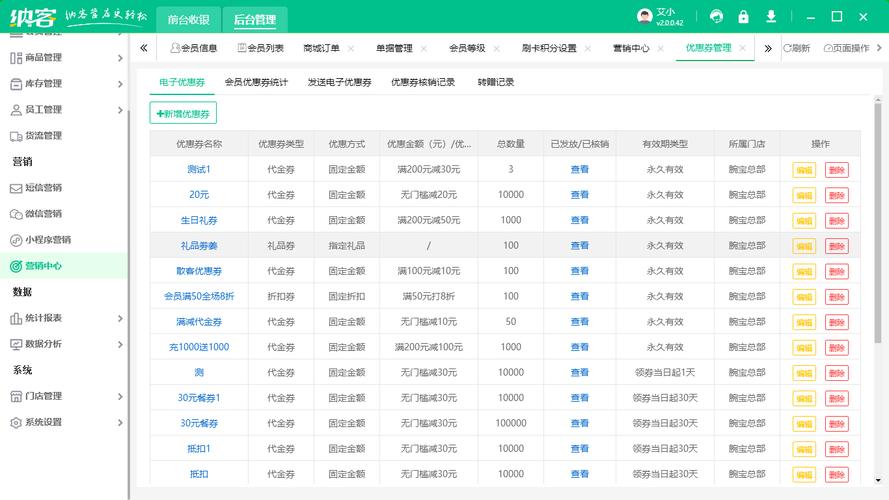Click the customer service headset icon
Image resolution: width=889 pixels, height=500 pixels.
point(716,17)
